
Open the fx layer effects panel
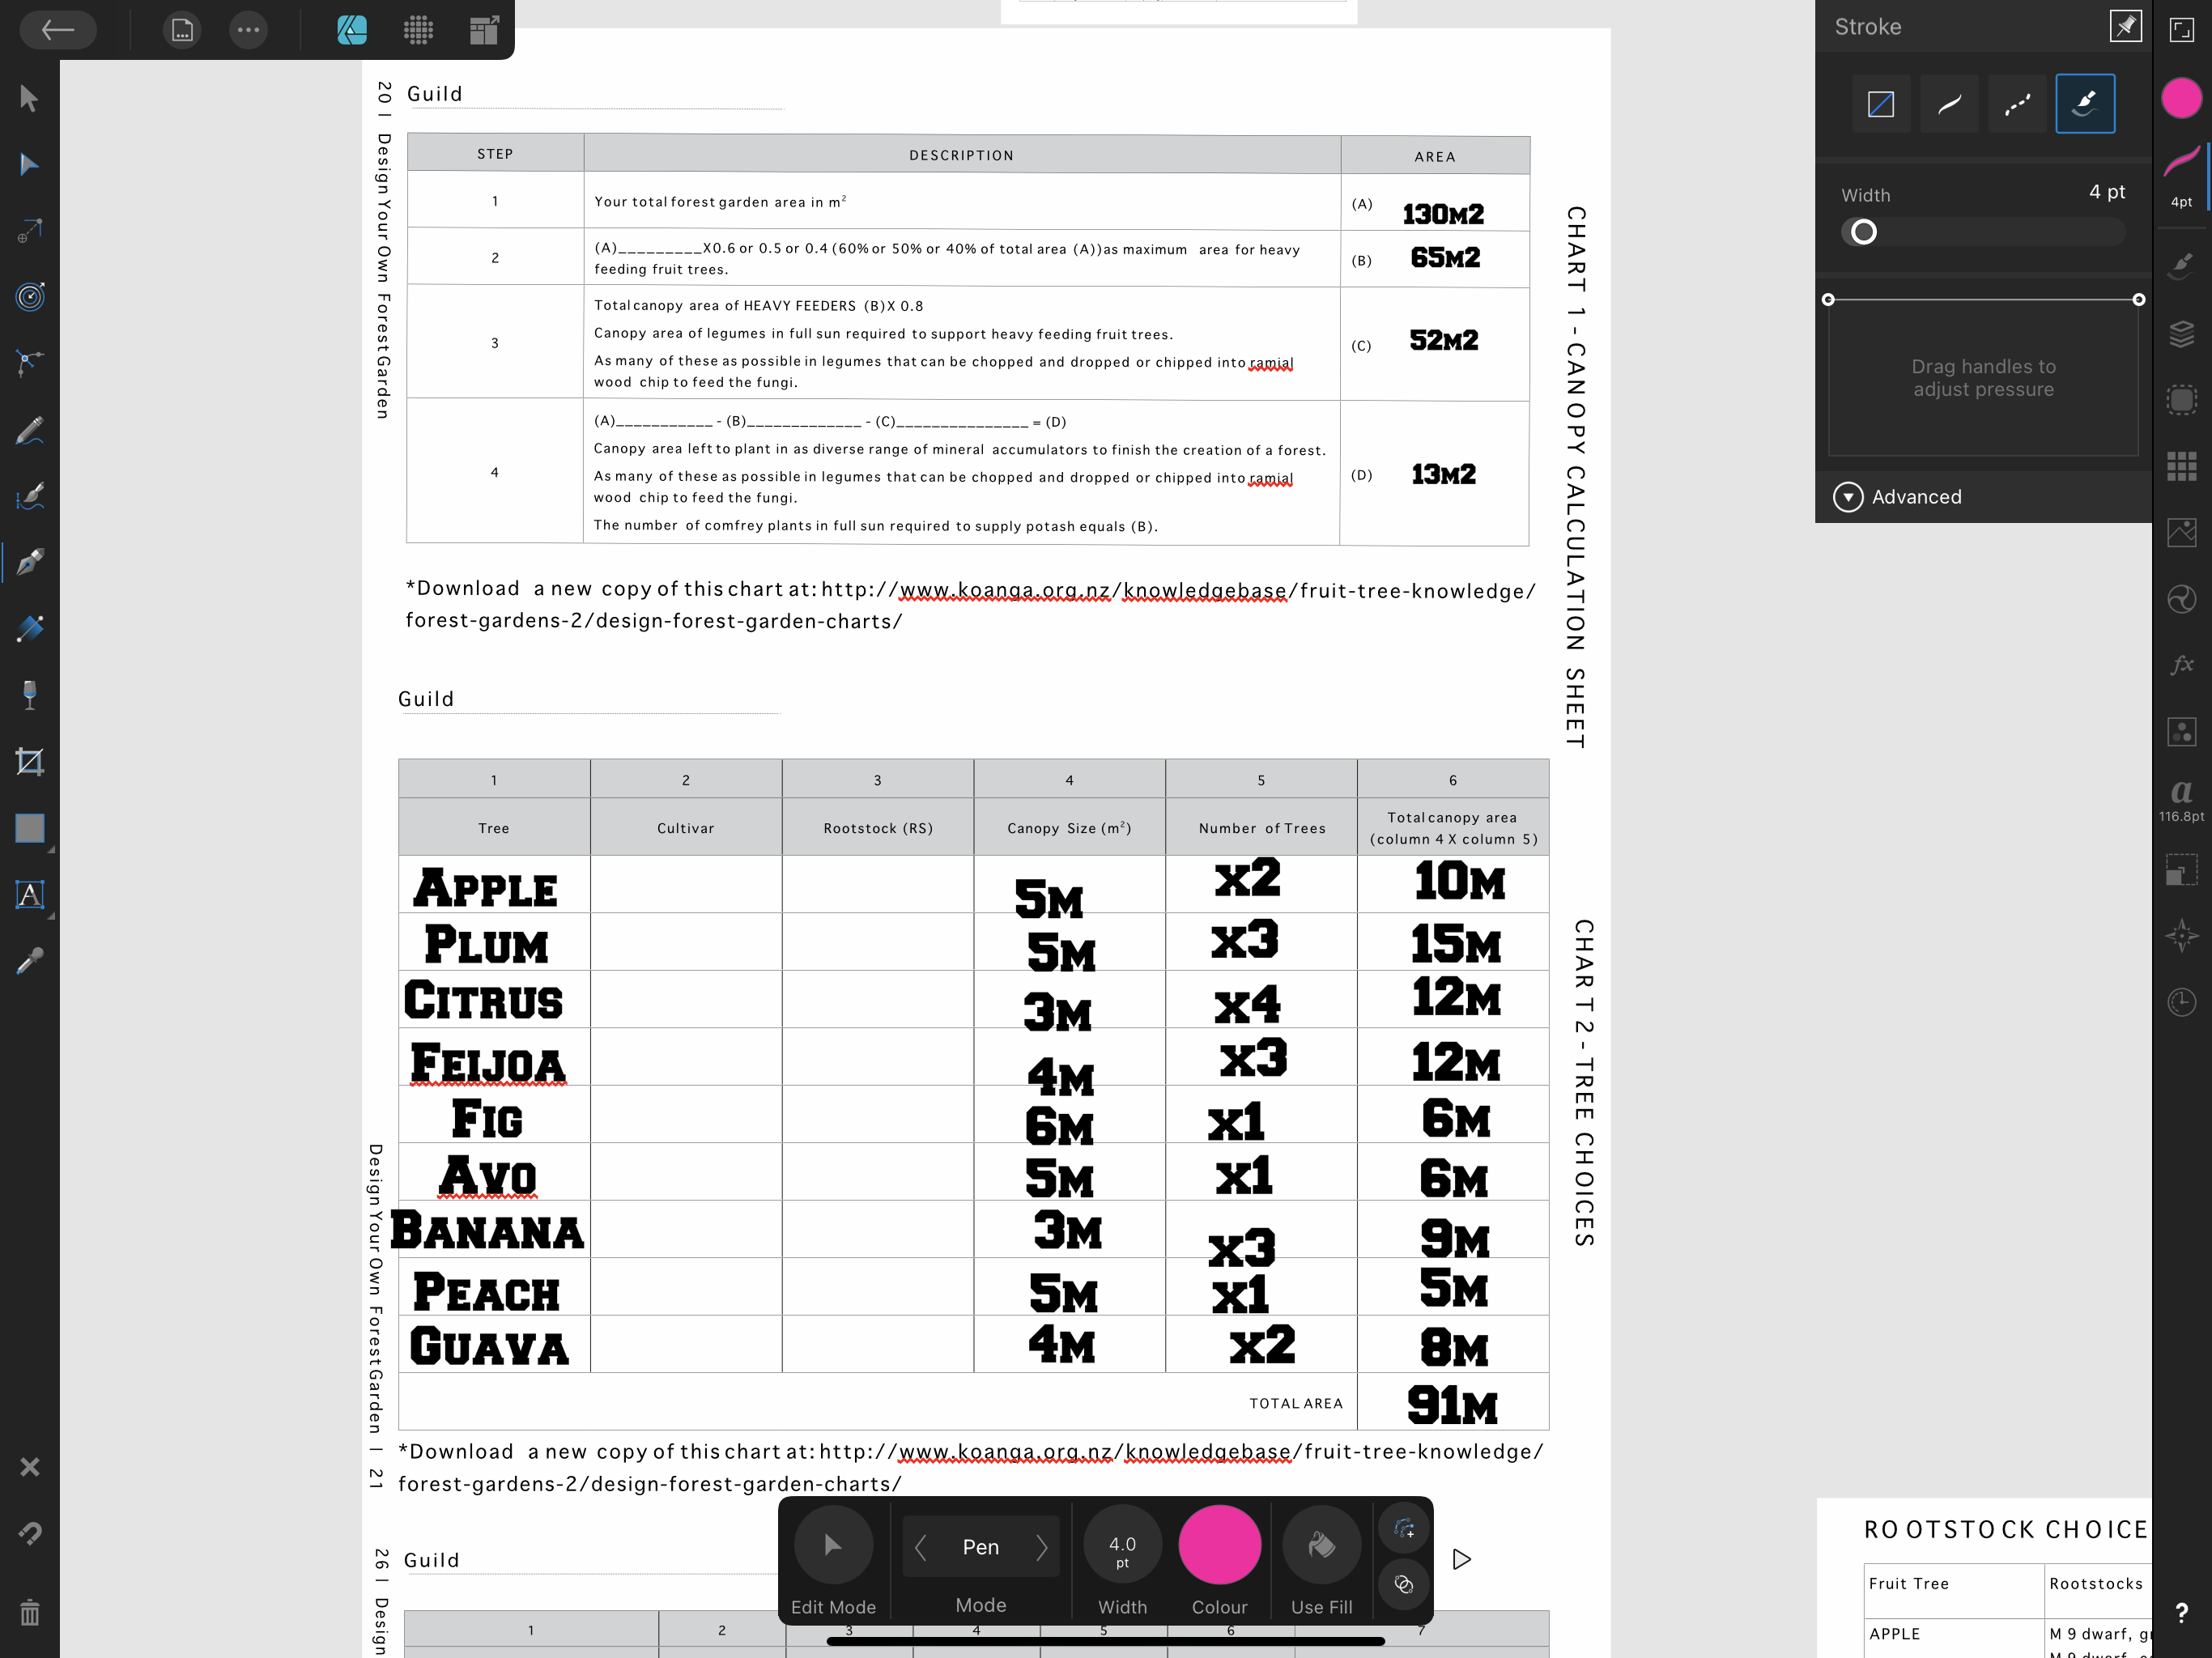coord(2181,664)
